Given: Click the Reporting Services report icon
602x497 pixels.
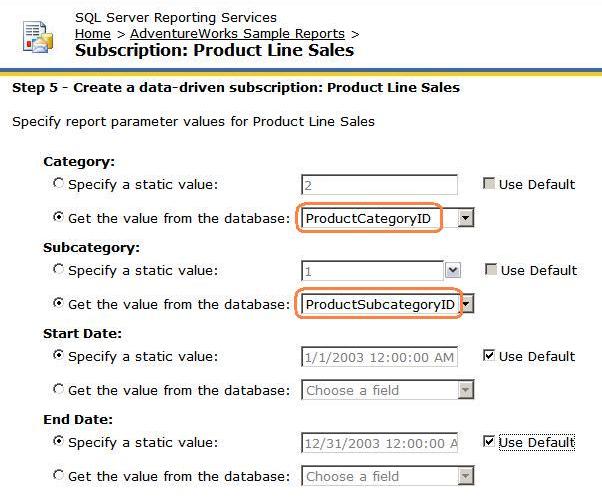Looking at the screenshot, I should pyautogui.click(x=38, y=35).
